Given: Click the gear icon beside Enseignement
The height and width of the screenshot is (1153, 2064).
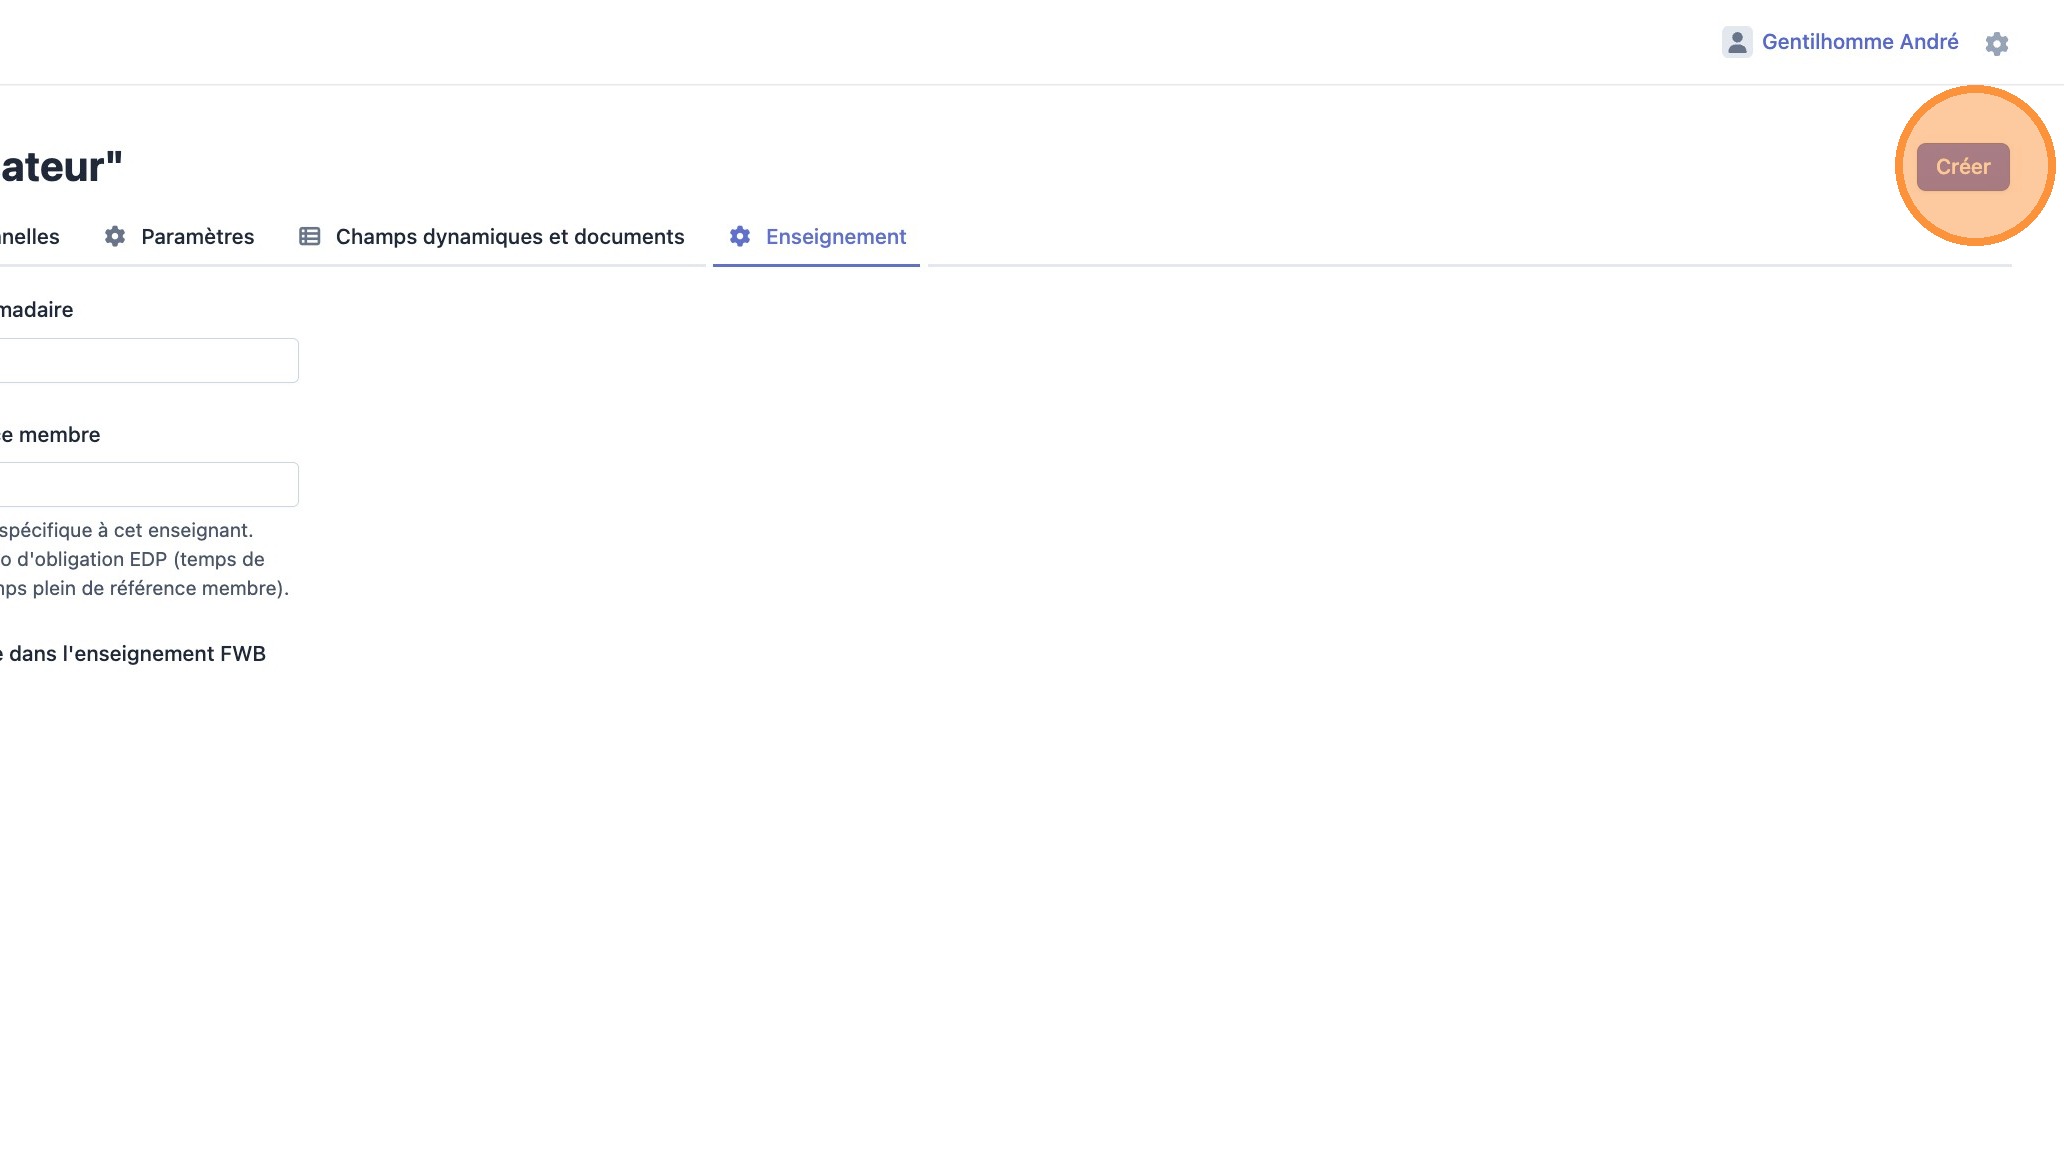Looking at the screenshot, I should pyautogui.click(x=740, y=237).
